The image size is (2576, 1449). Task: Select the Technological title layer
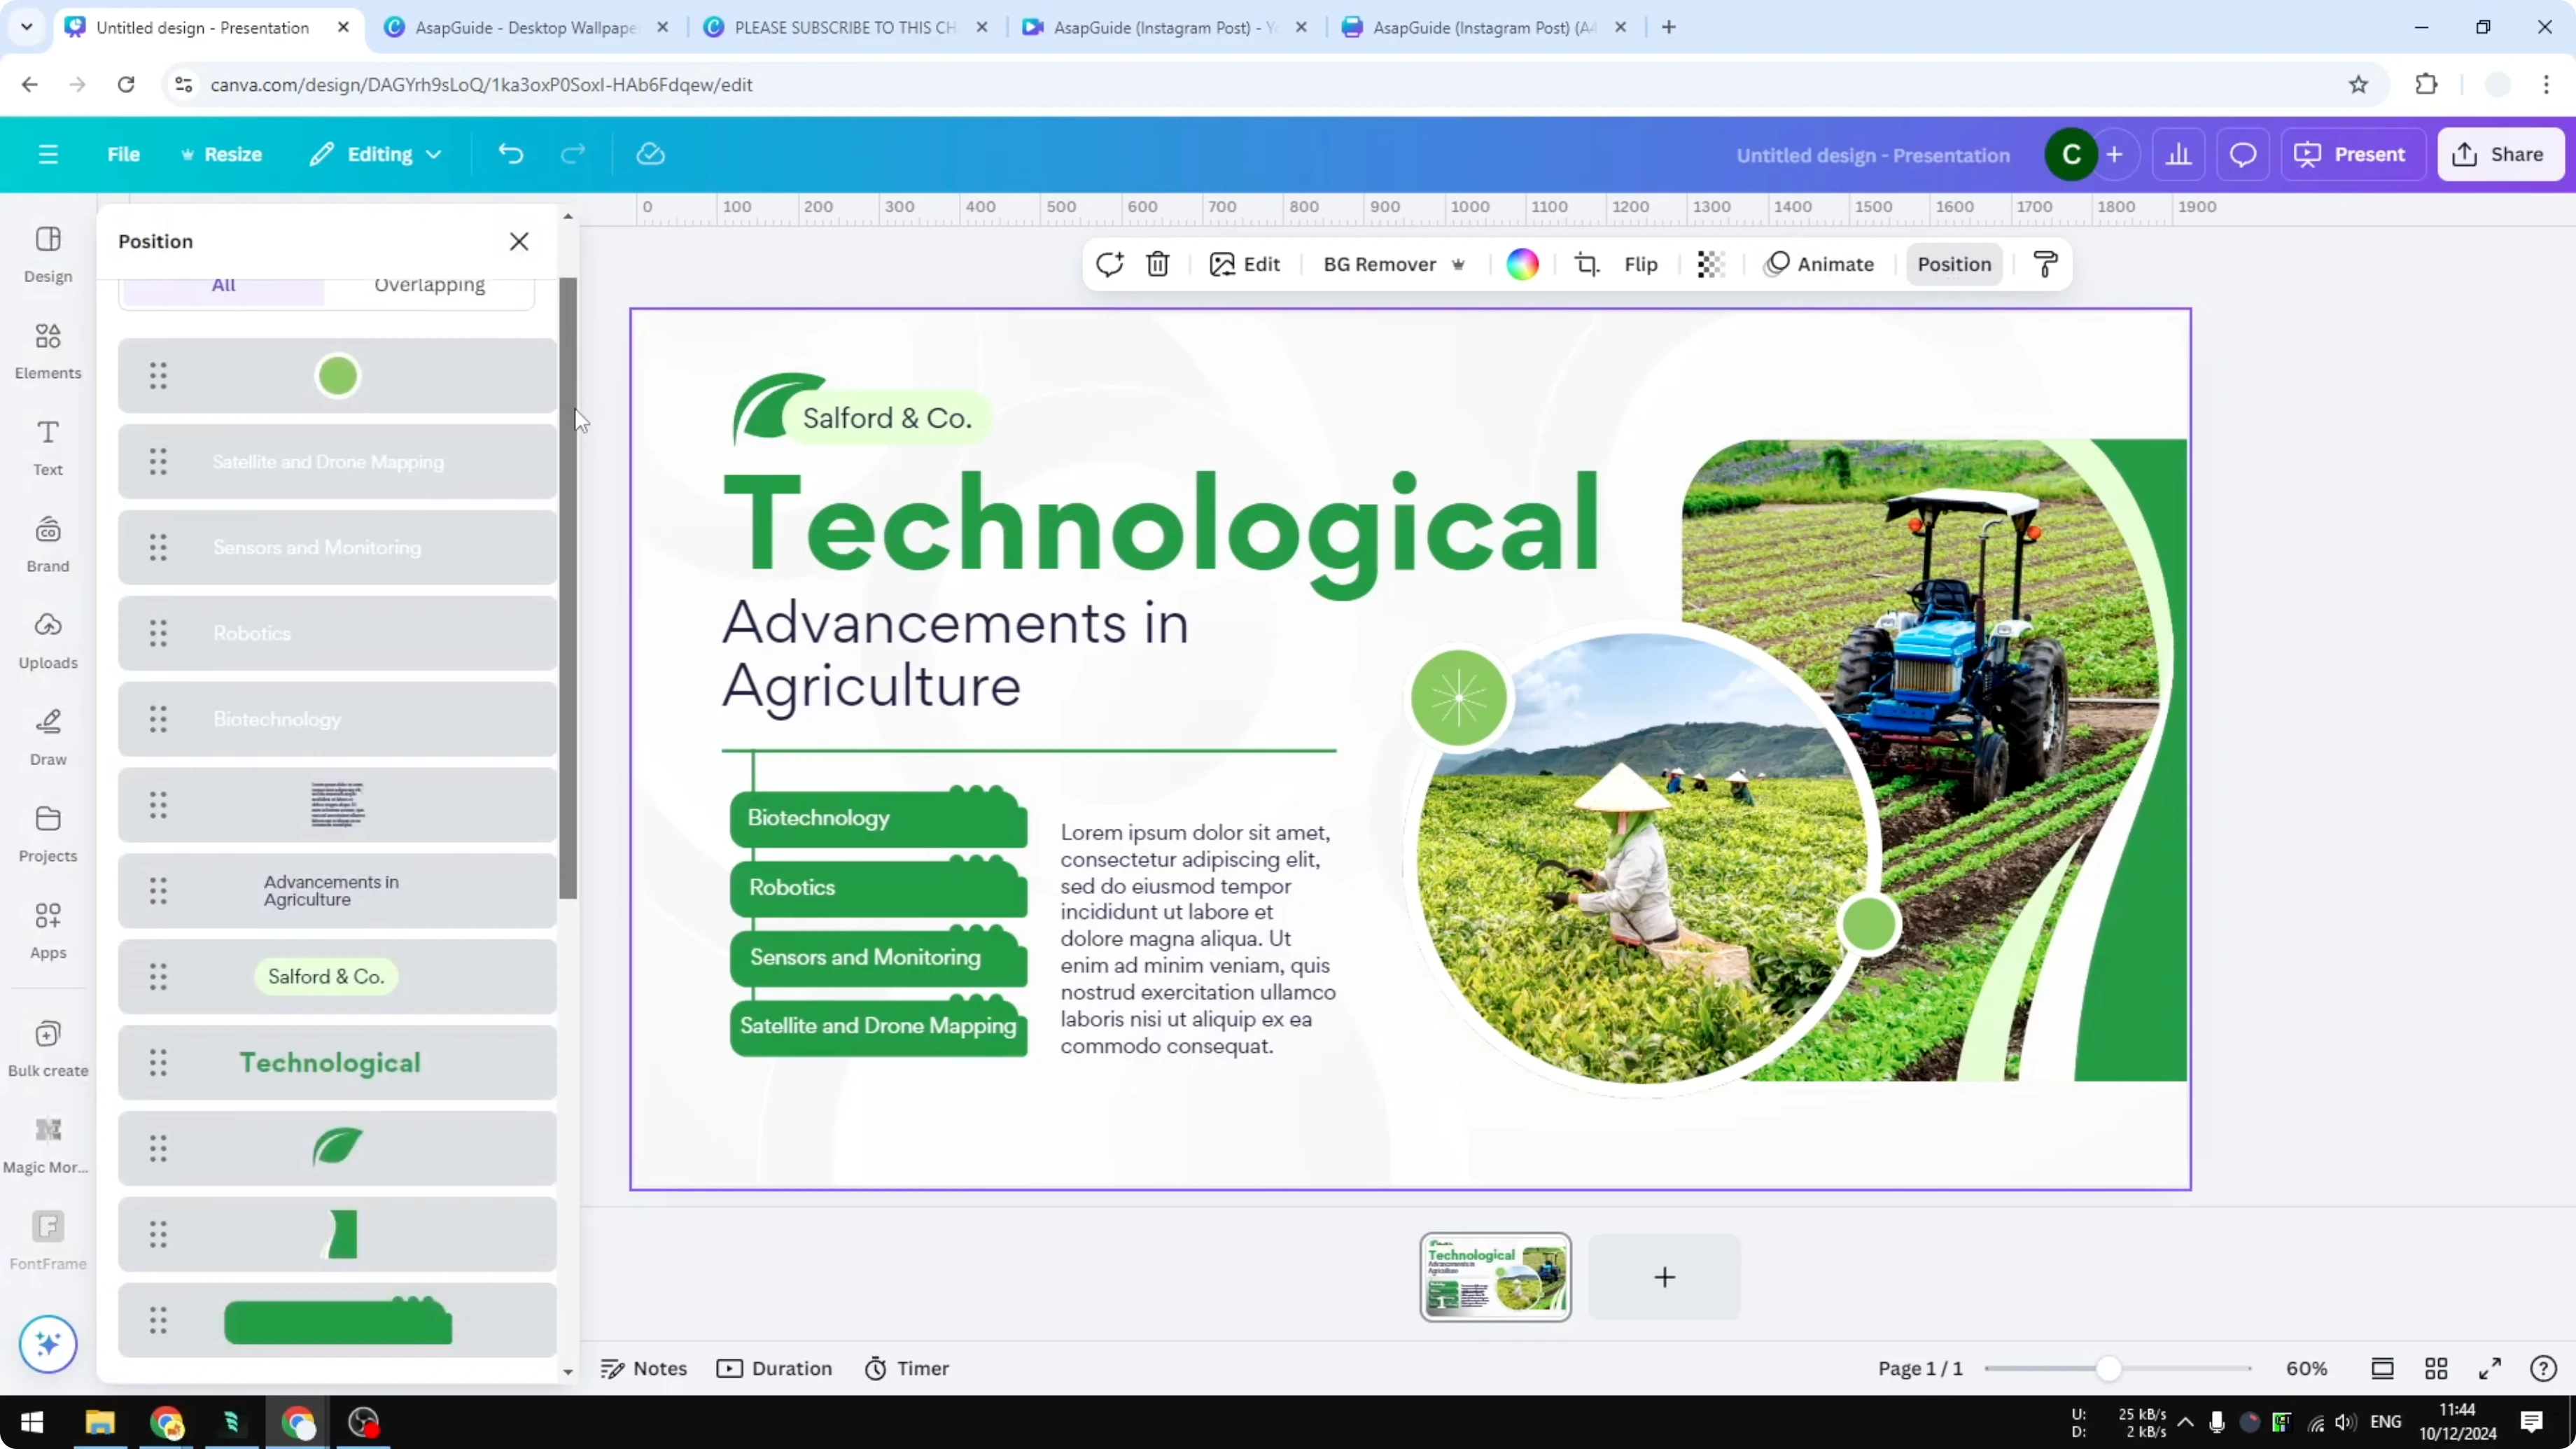[x=337, y=1063]
